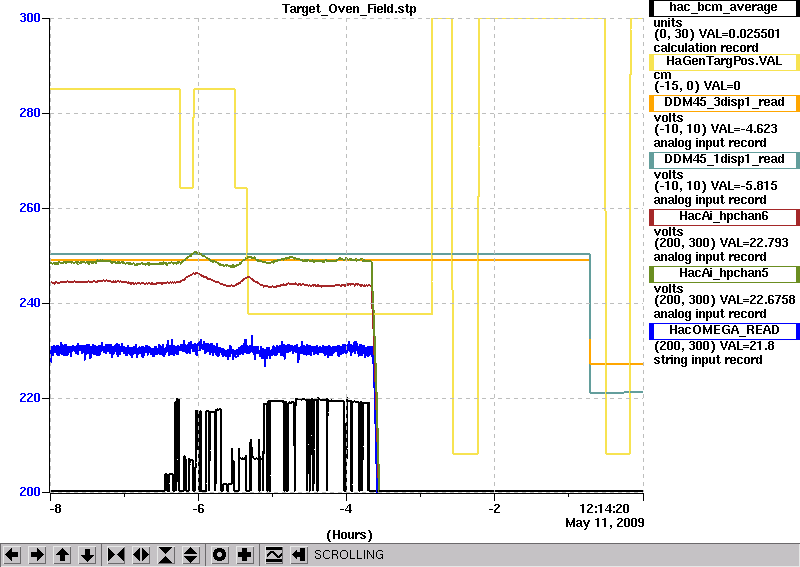
Task: Click the SCROLLING status label
Action: point(349,555)
